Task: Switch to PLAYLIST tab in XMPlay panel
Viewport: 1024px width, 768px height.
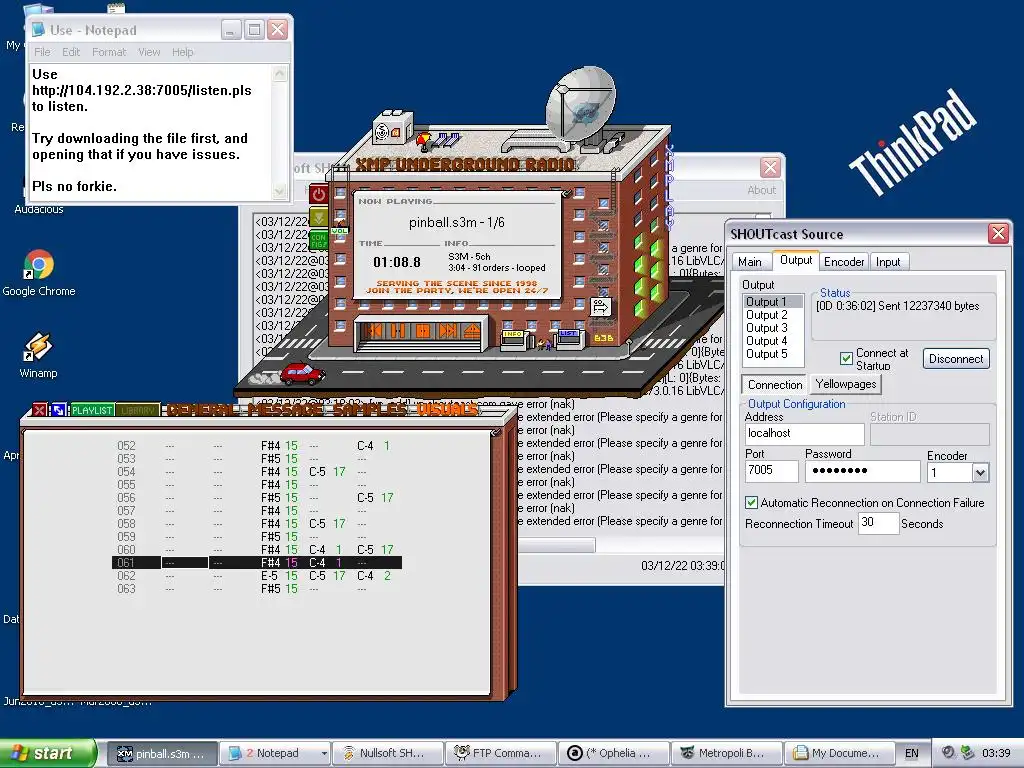Action: pos(92,410)
